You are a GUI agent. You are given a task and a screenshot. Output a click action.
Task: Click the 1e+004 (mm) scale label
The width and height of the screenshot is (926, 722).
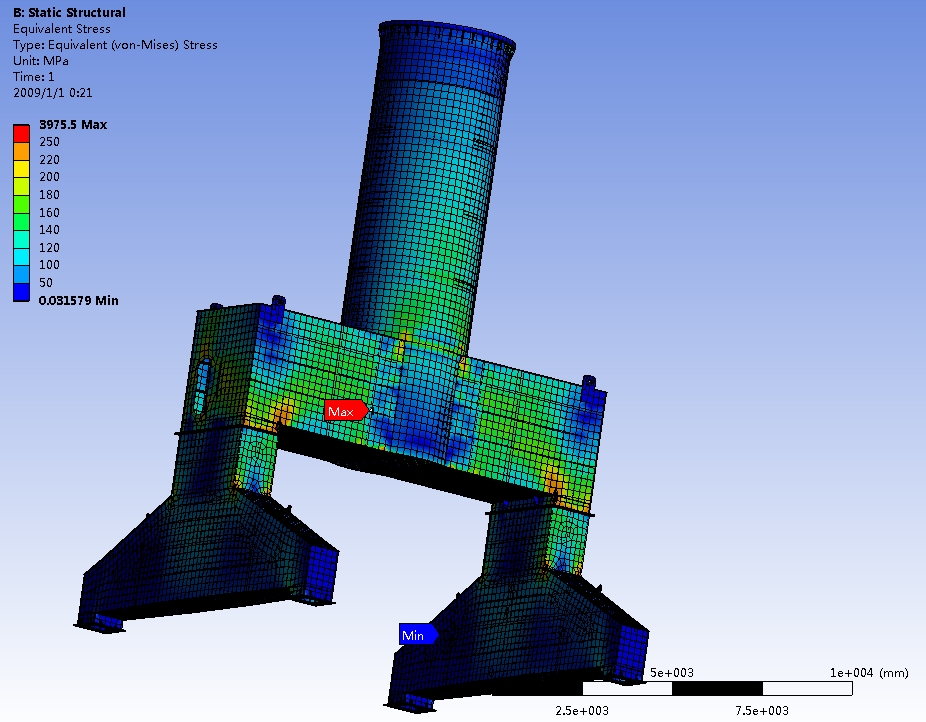coord(866,672)
